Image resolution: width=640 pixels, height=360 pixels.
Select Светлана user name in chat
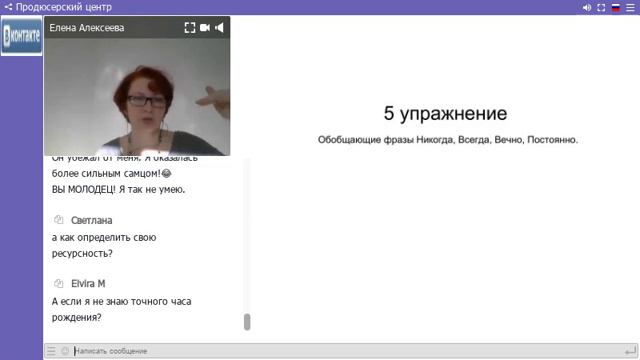click(x=91, y=220)
